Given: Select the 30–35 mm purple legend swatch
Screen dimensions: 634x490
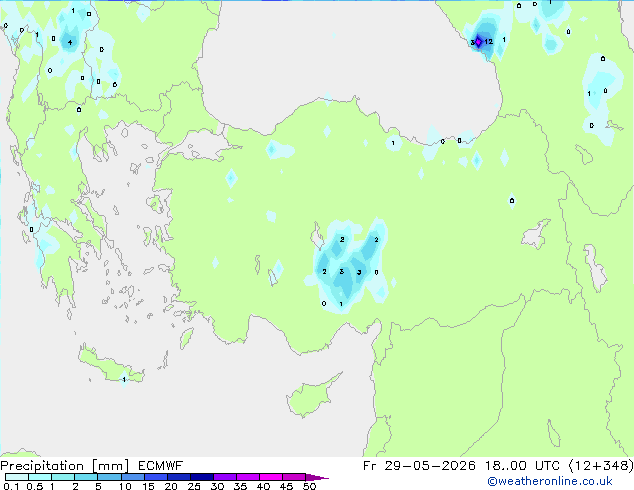Looking at the screenshot, I should coord(225,477).
